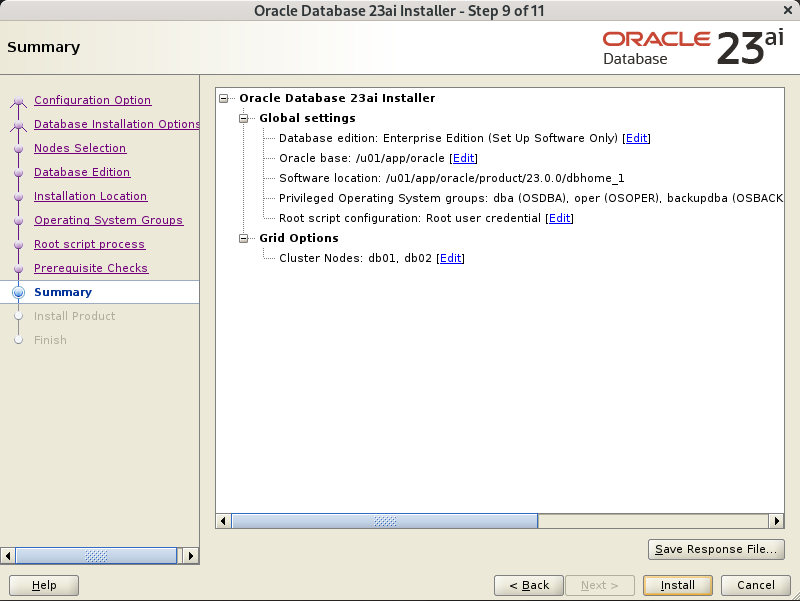Click steps sidebar scroll-right arrow

tap(190, 556)
